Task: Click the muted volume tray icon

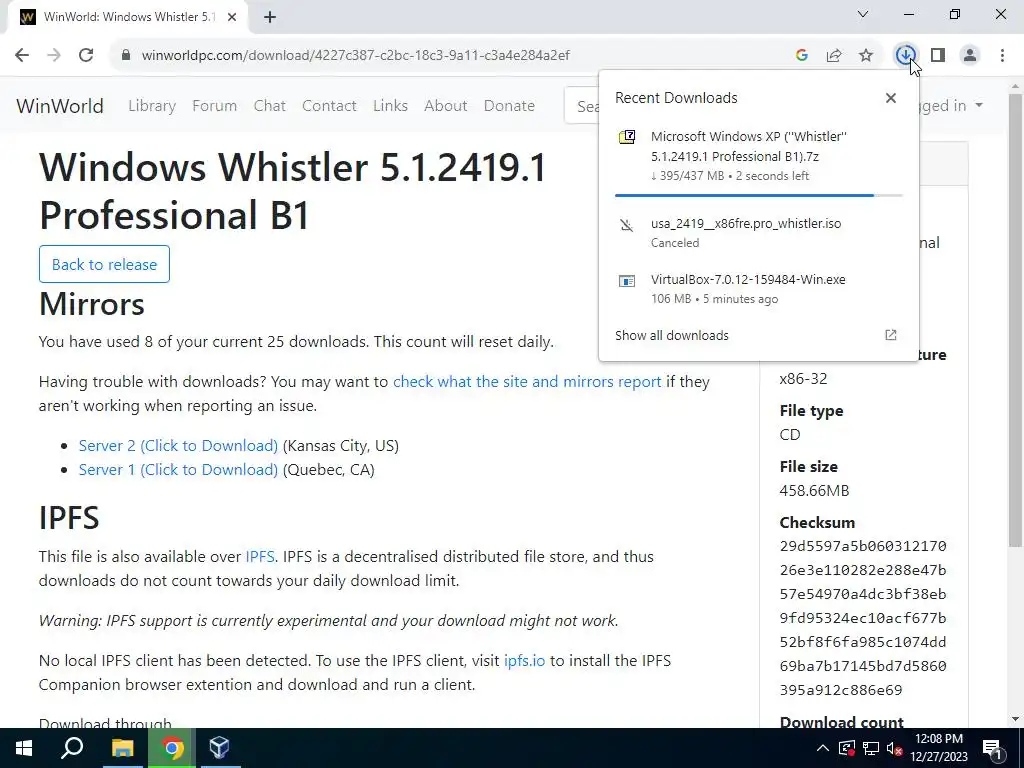Action: [x=894, y=748]
